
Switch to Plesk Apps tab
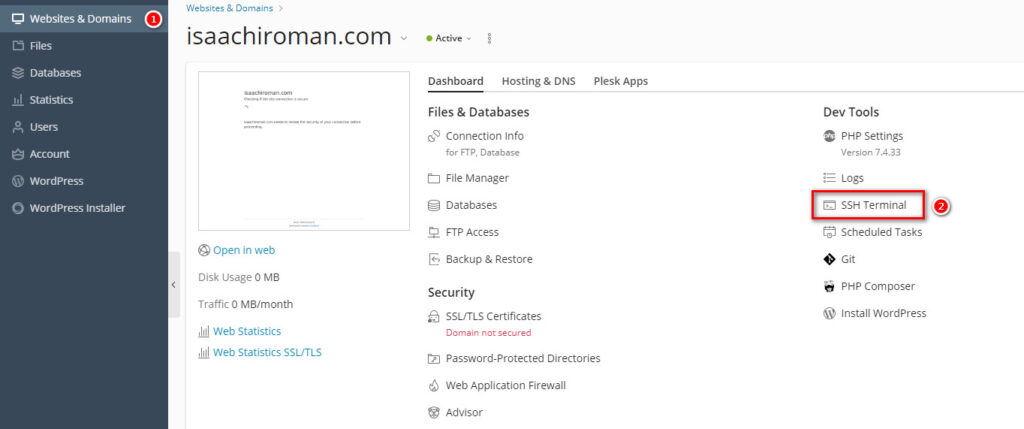pyautogui.click(x=620, y=82)
